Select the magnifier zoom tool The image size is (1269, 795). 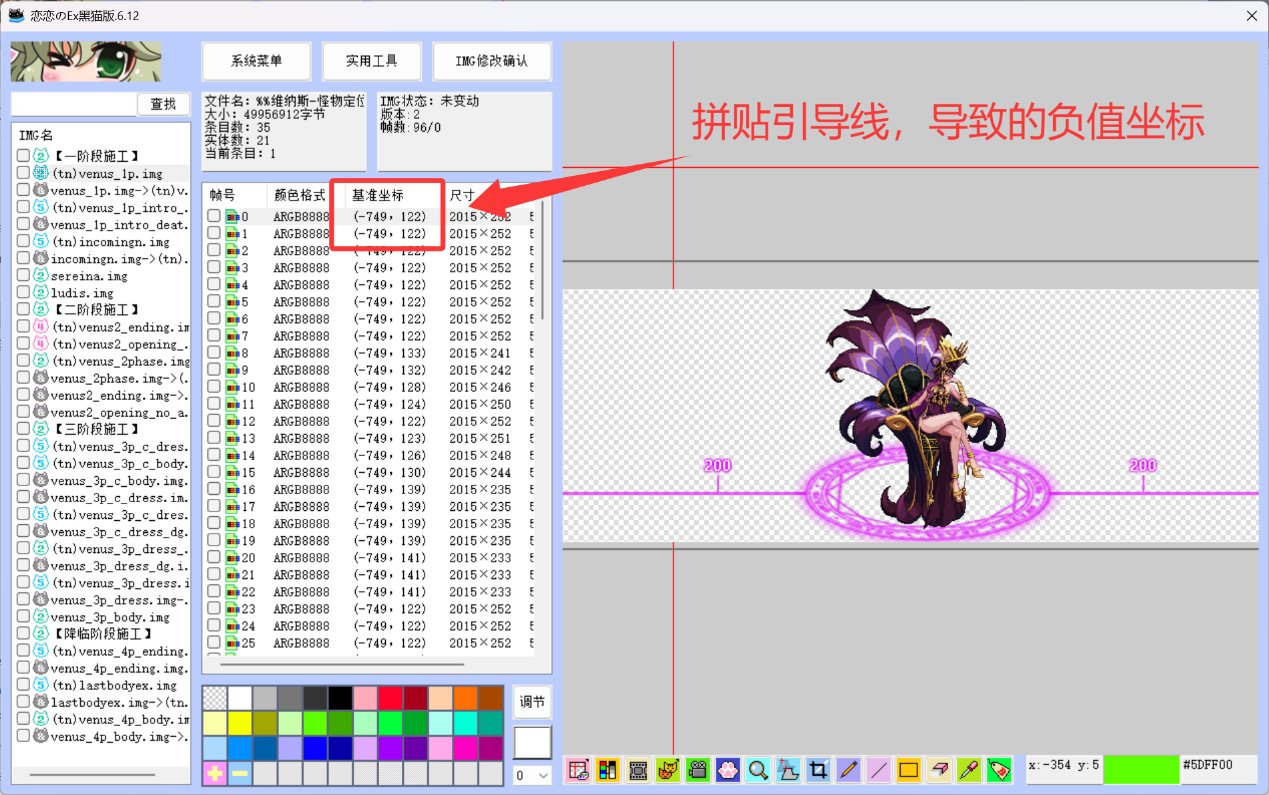[x=756, y=770]
